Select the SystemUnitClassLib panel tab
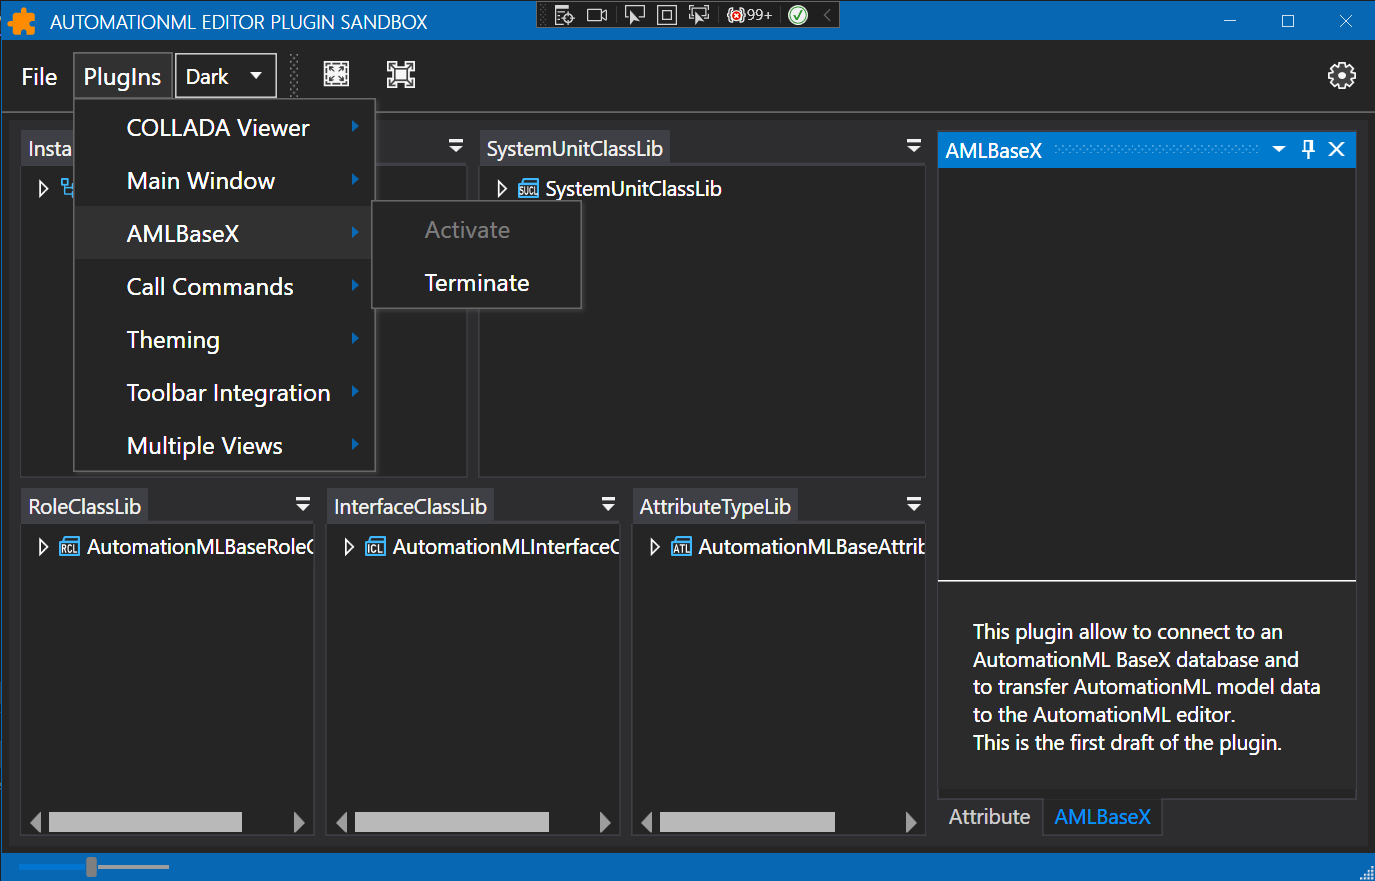 (x=574, y=148)
